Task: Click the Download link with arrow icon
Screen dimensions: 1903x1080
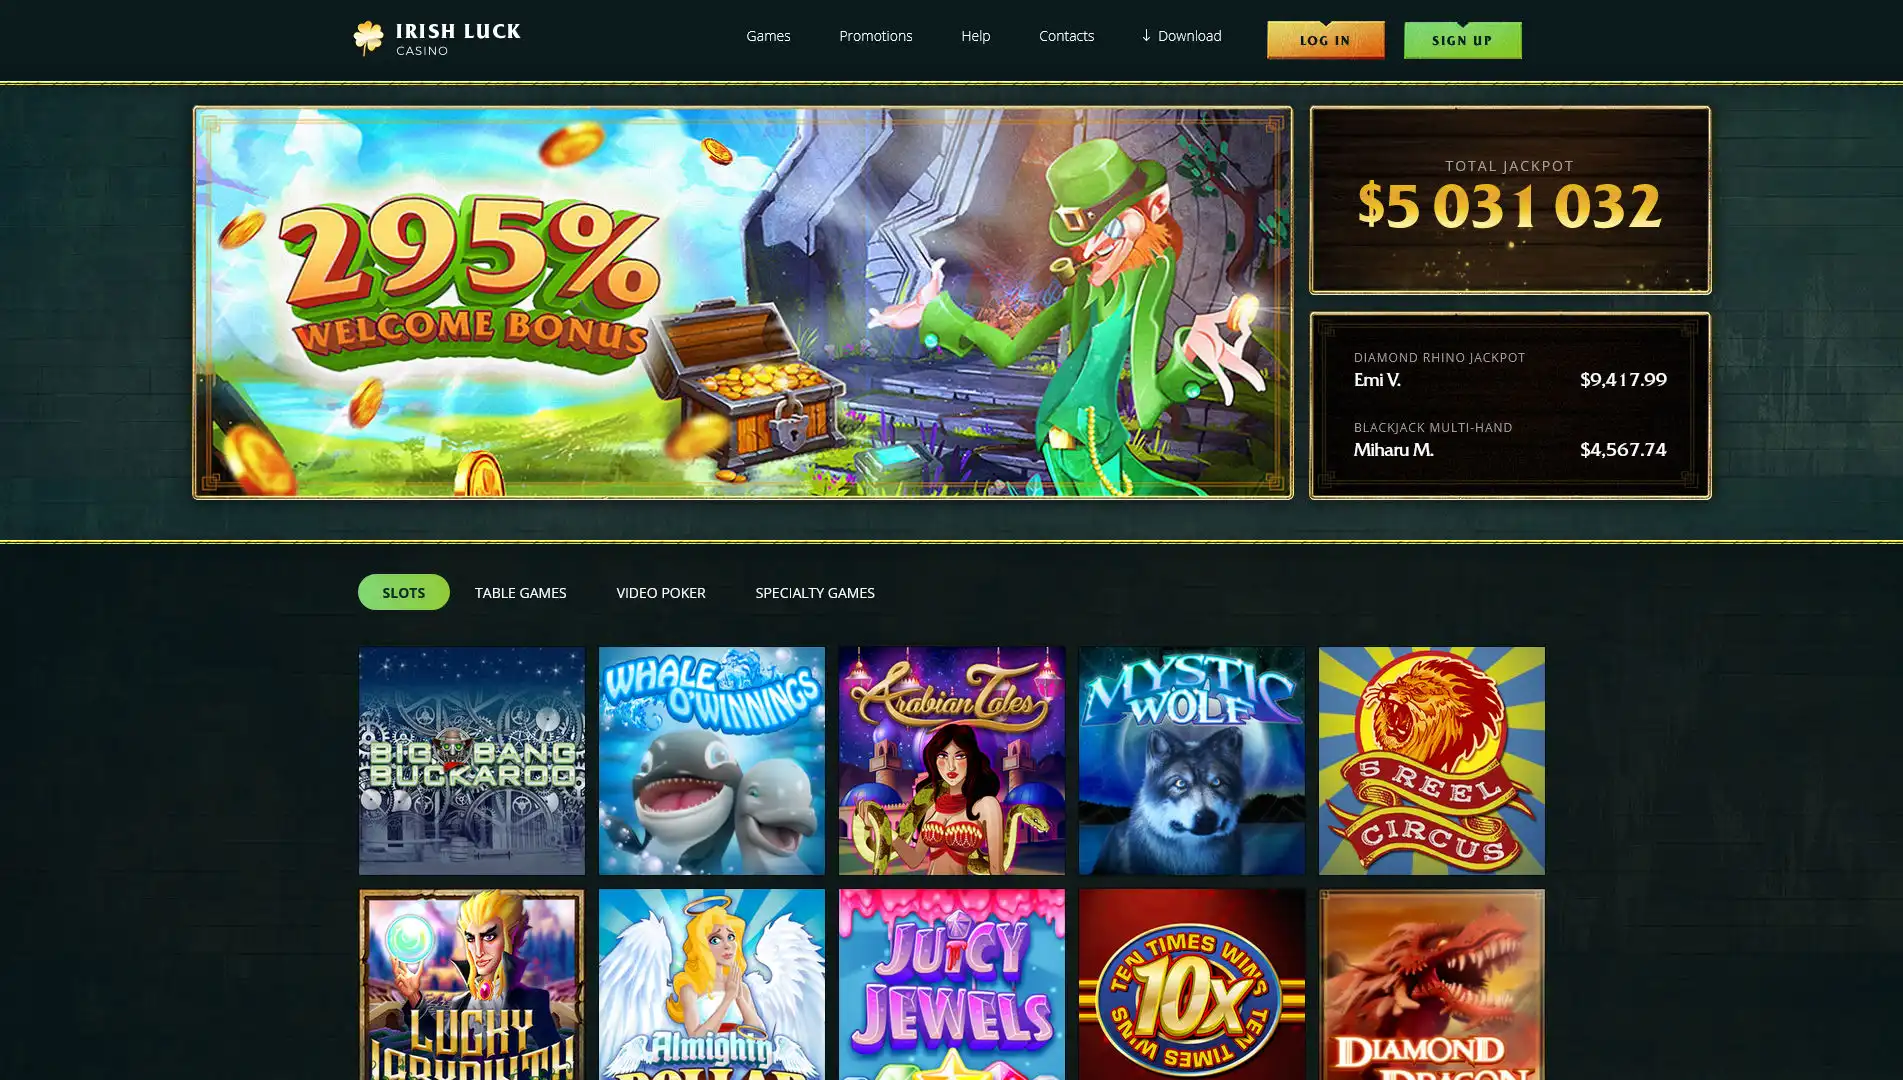Action: point(1181,36)
